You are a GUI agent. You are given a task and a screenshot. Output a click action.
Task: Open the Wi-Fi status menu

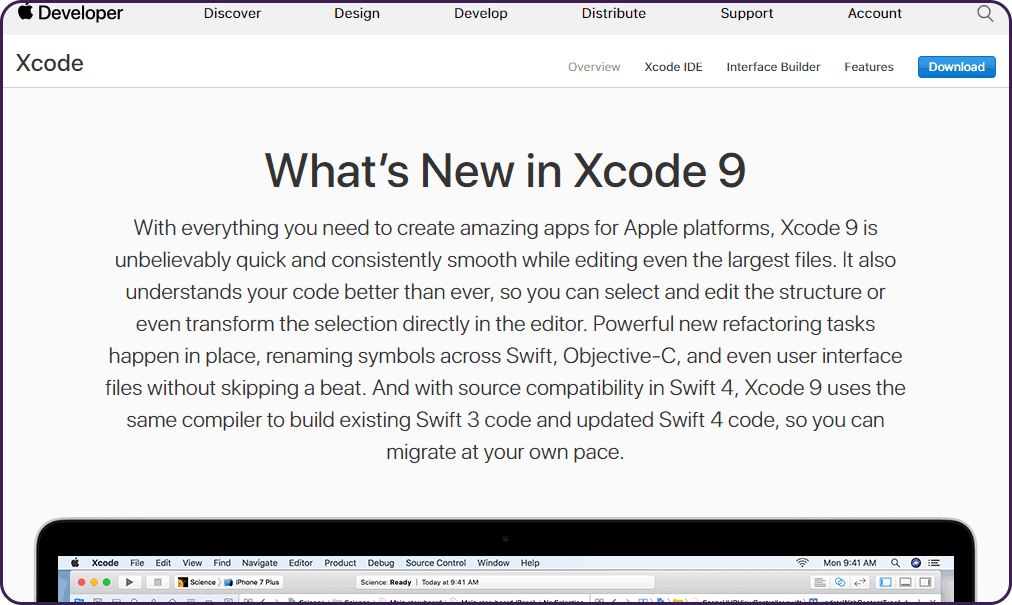point(802,562)
